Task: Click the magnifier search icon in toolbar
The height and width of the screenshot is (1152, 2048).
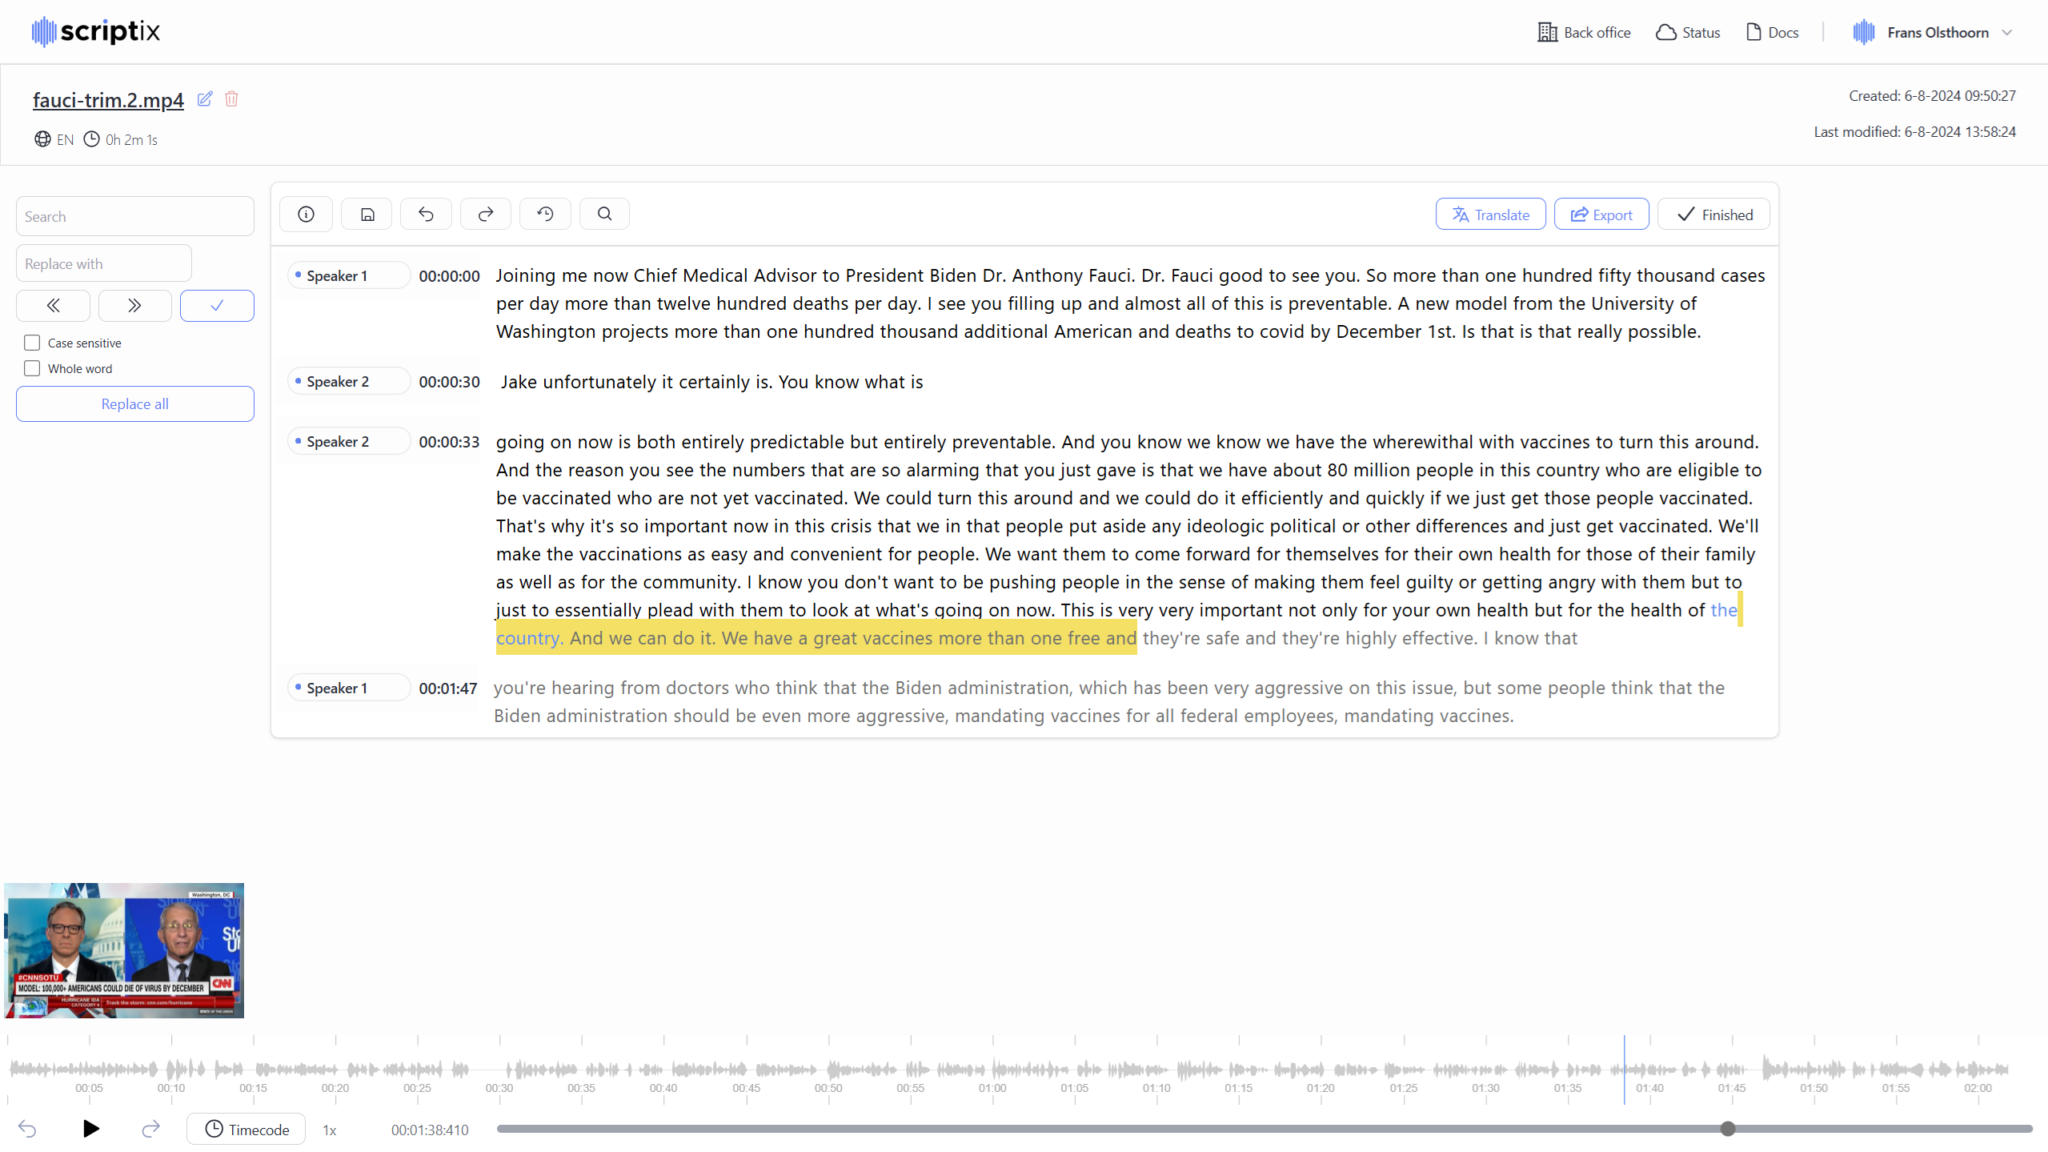Action: coord(605,214)
